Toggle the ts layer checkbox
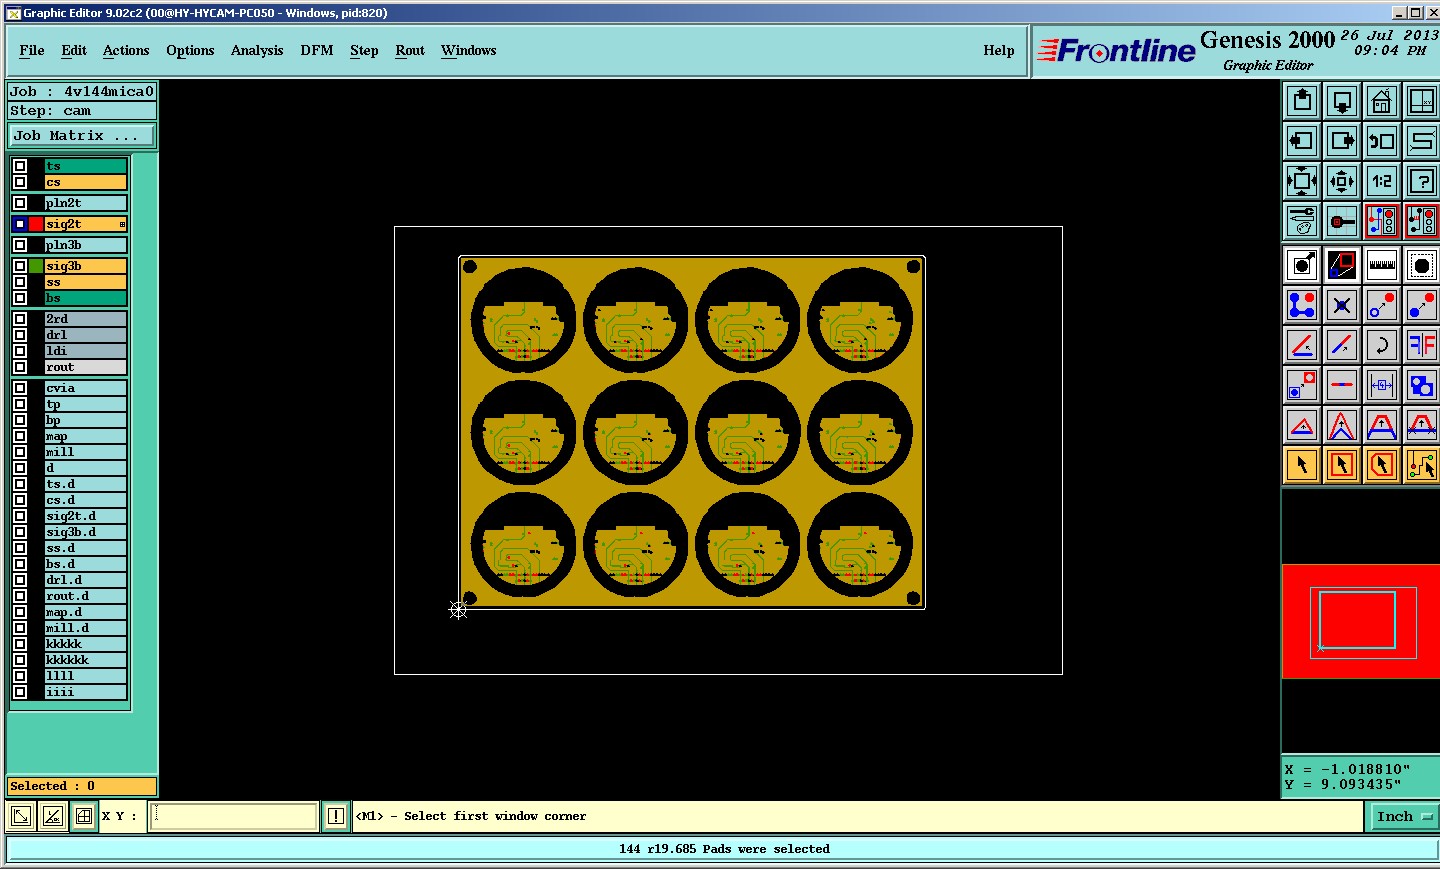Viewport: 1440px width, 869px height. 20,166
